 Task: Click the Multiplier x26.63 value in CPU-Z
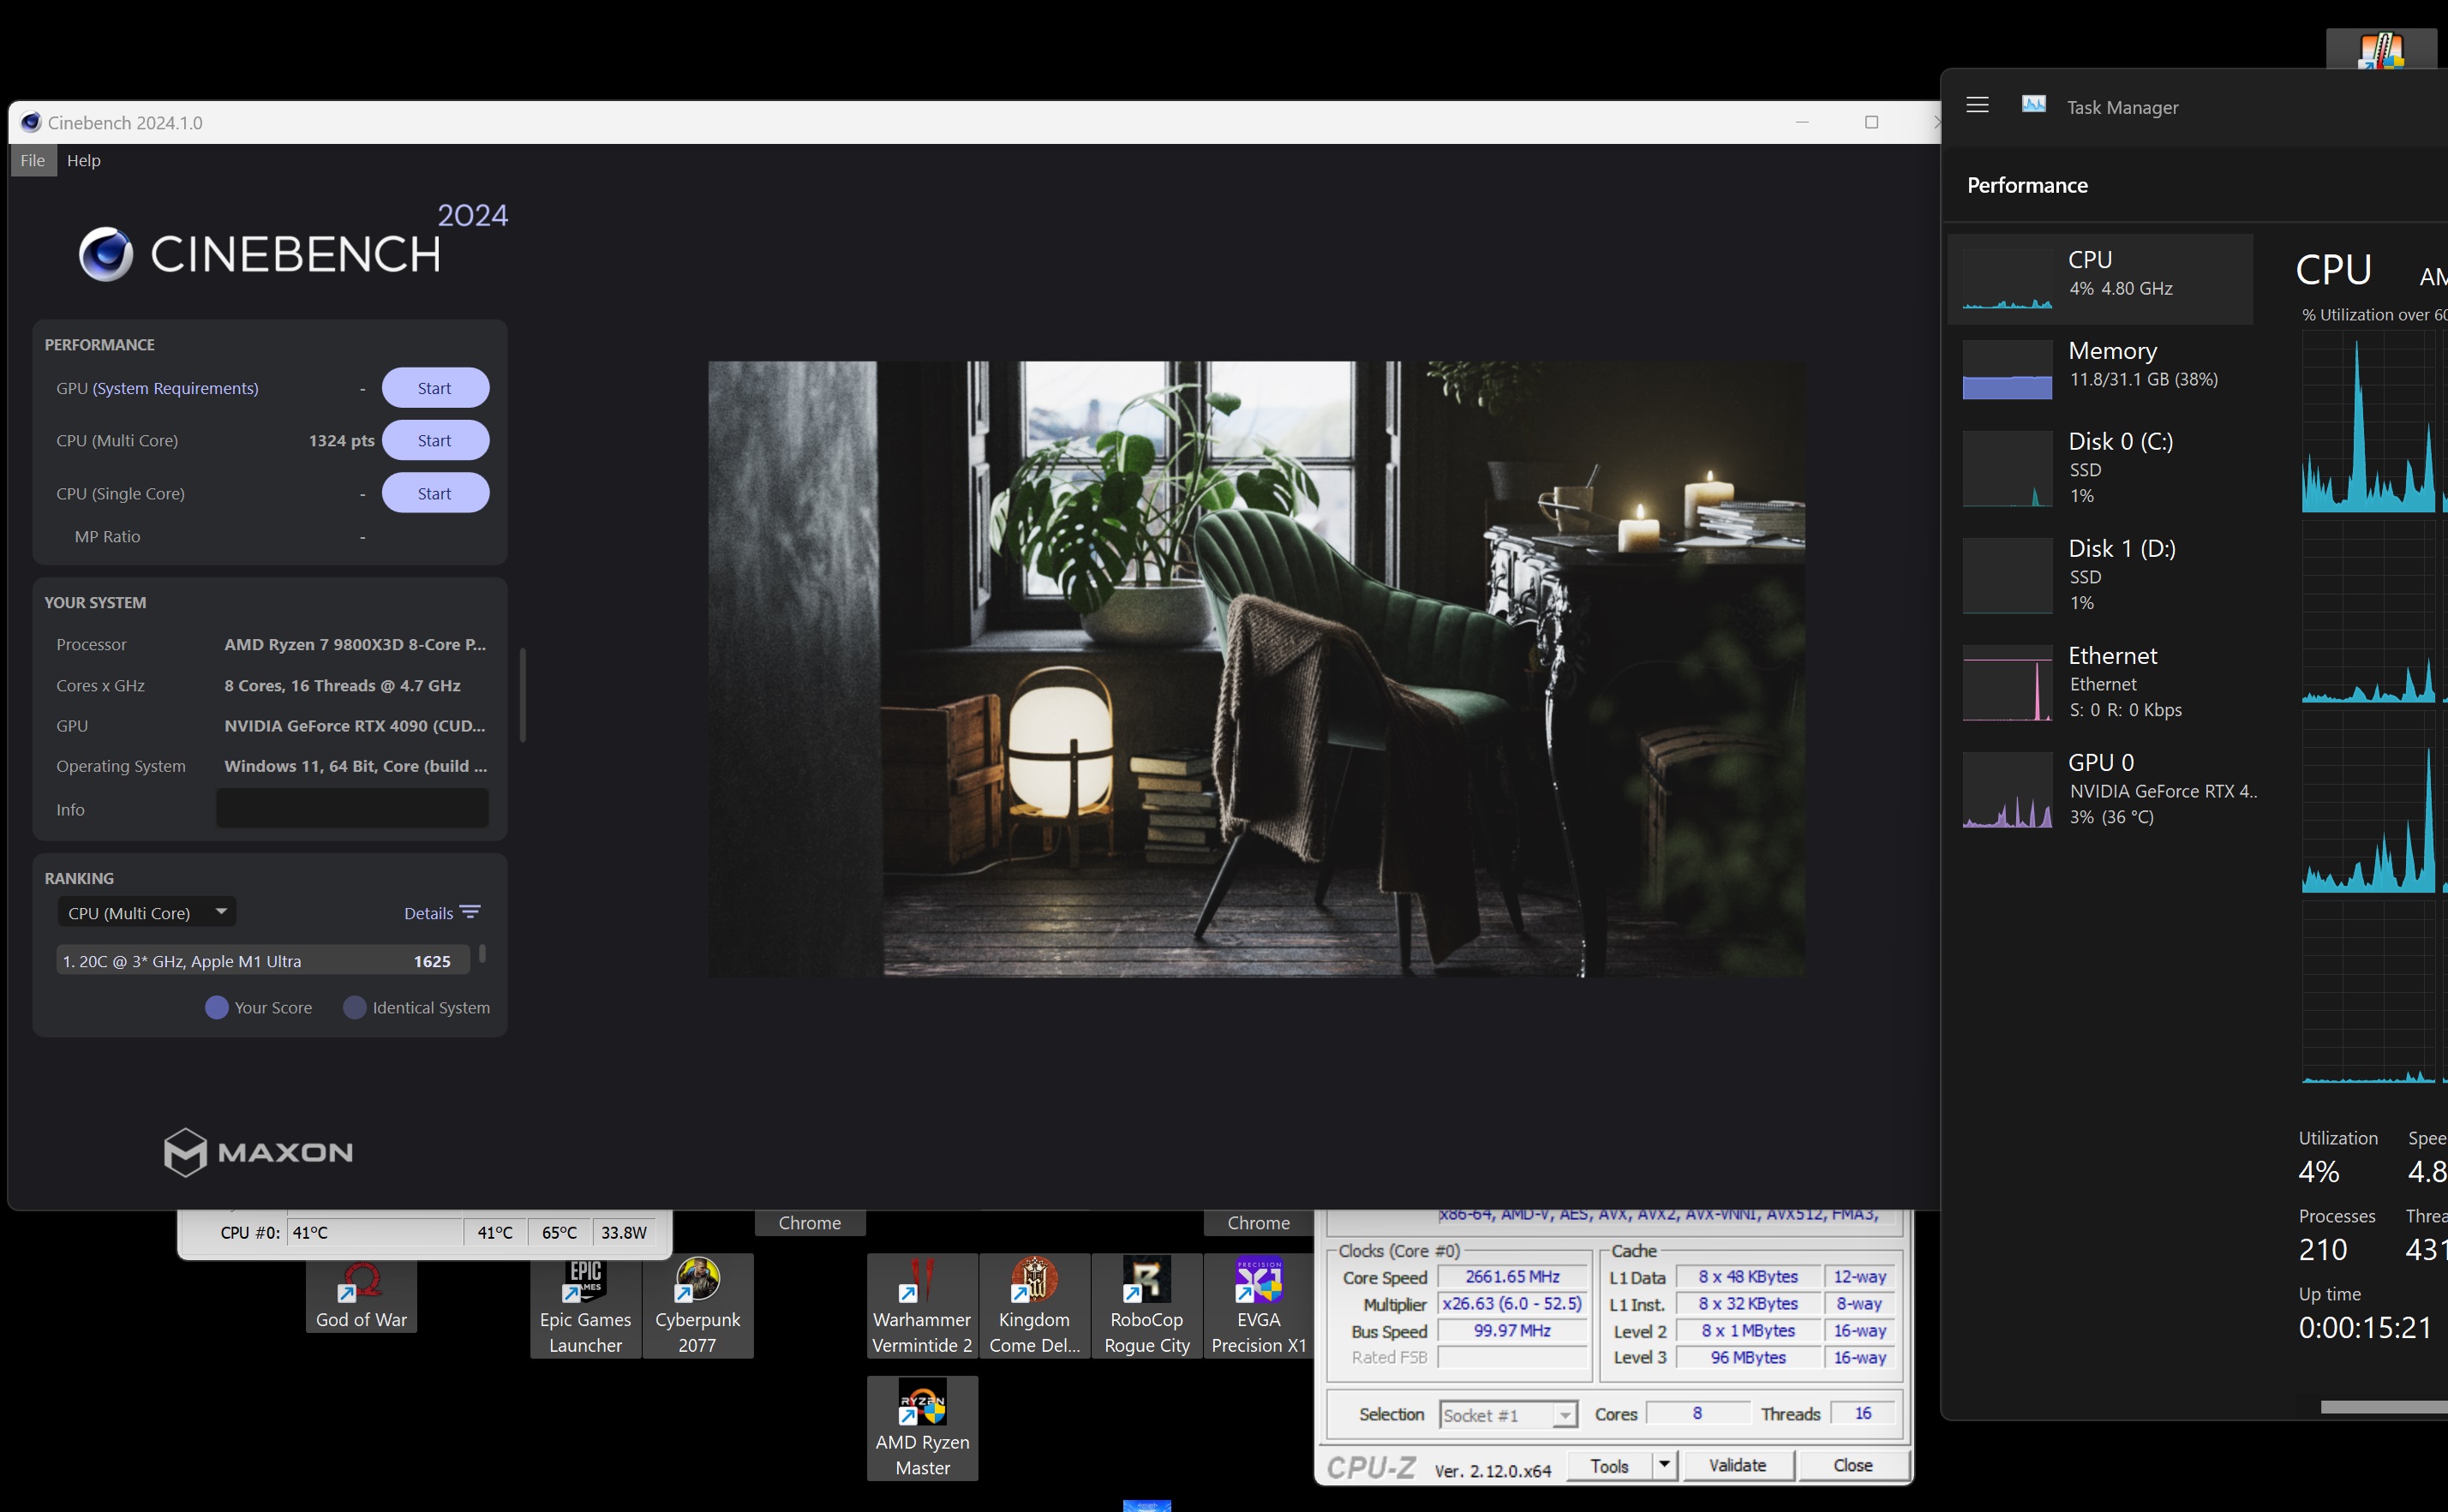point(1512,1304)
